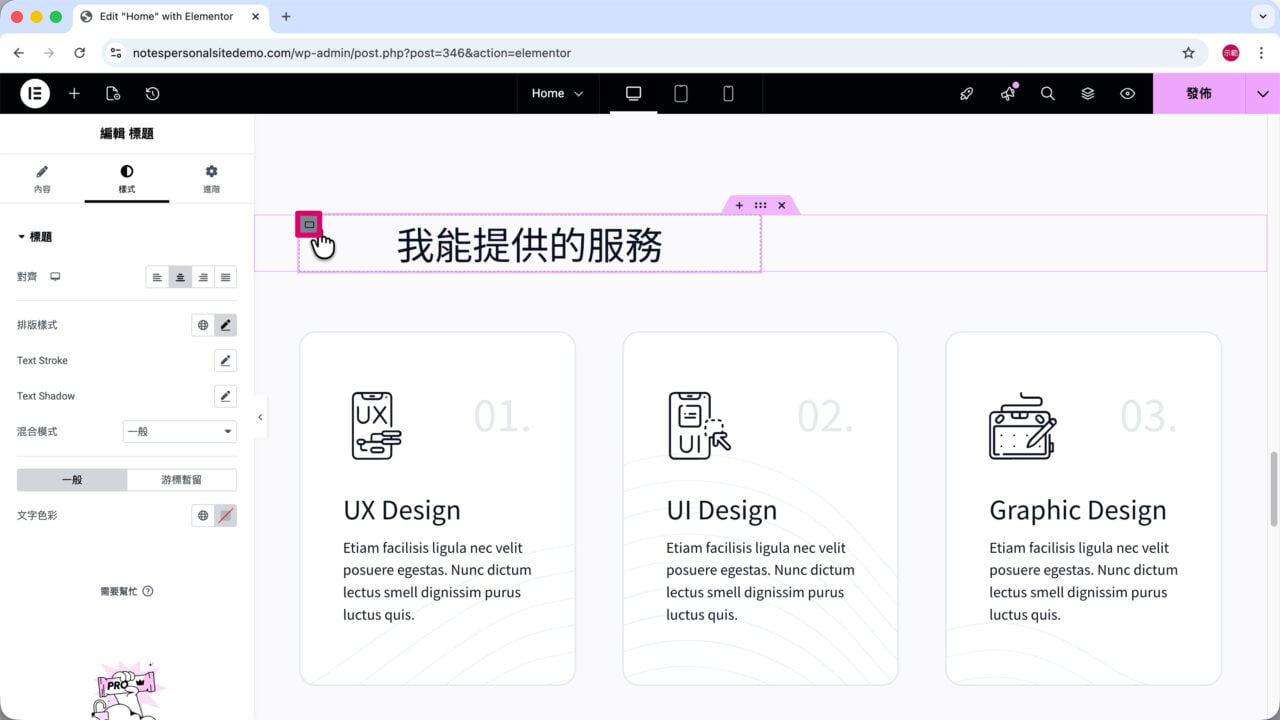Click the PRO upgrade promotion image
The height and width of the screenshot is (720, 1280).
pyautogui.click(x=127, y=690)
